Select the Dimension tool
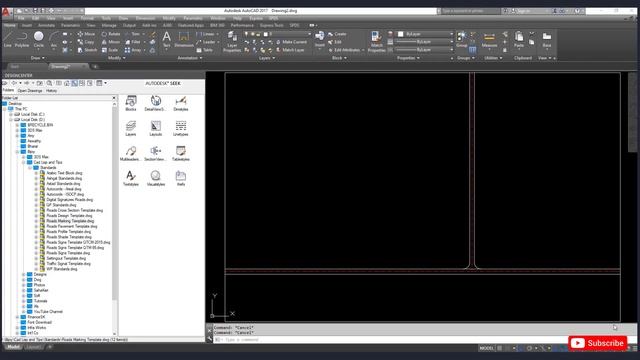Viewport: 640px width, 360px height. point(184,40)
